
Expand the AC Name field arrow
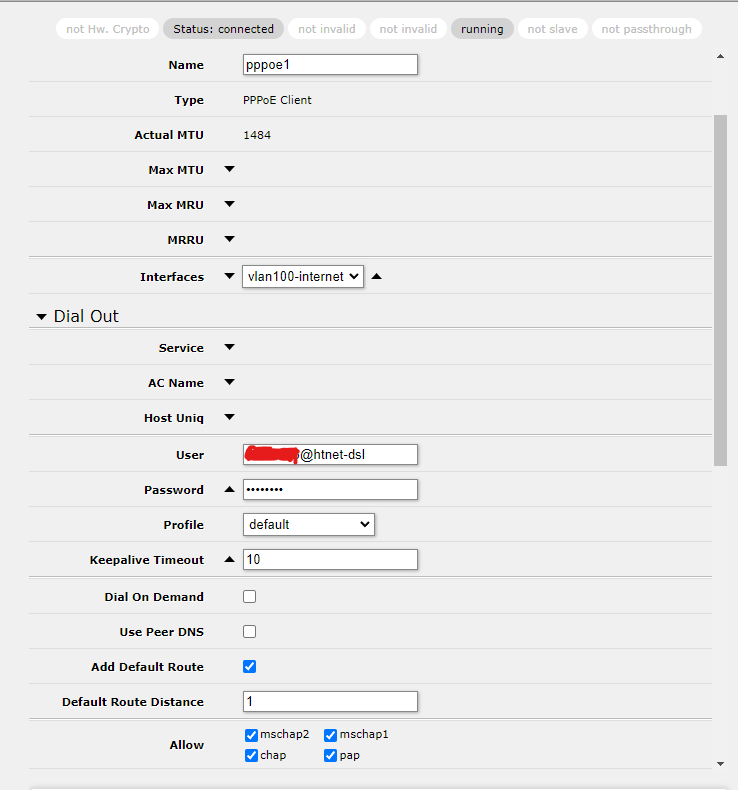[x=229, y=383]
